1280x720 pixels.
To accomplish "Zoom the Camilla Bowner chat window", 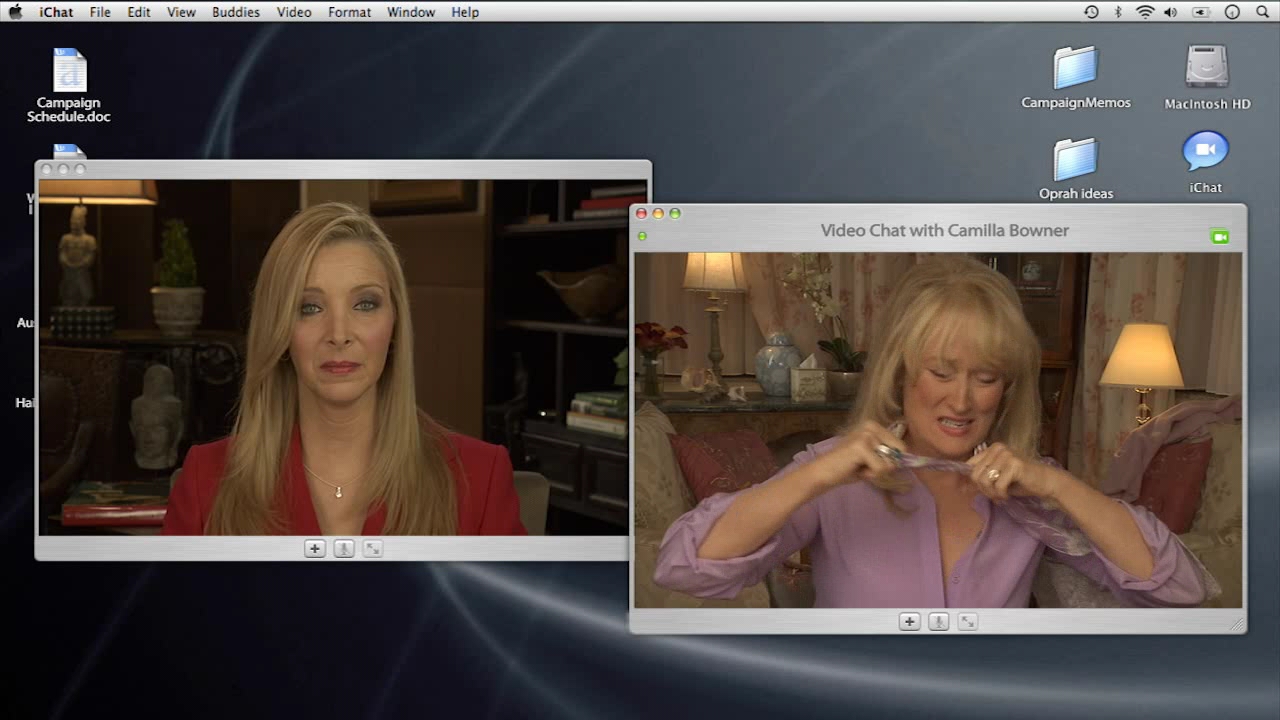I will 675,213.
